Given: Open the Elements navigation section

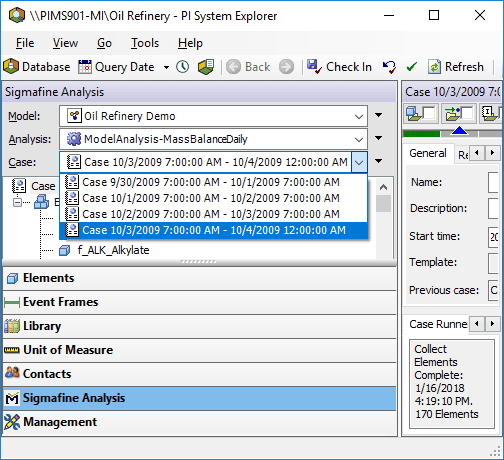Looking at the screenshot, I should (x=199, y=278).
